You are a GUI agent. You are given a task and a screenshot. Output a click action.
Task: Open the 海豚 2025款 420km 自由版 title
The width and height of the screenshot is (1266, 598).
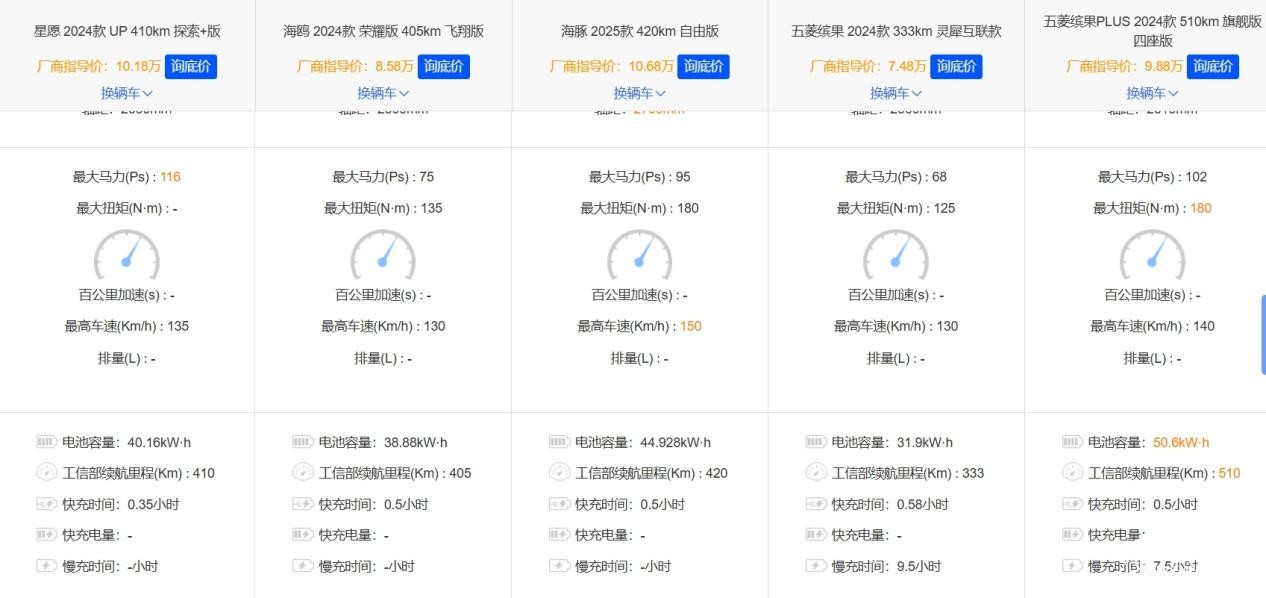tap(640, 31)
